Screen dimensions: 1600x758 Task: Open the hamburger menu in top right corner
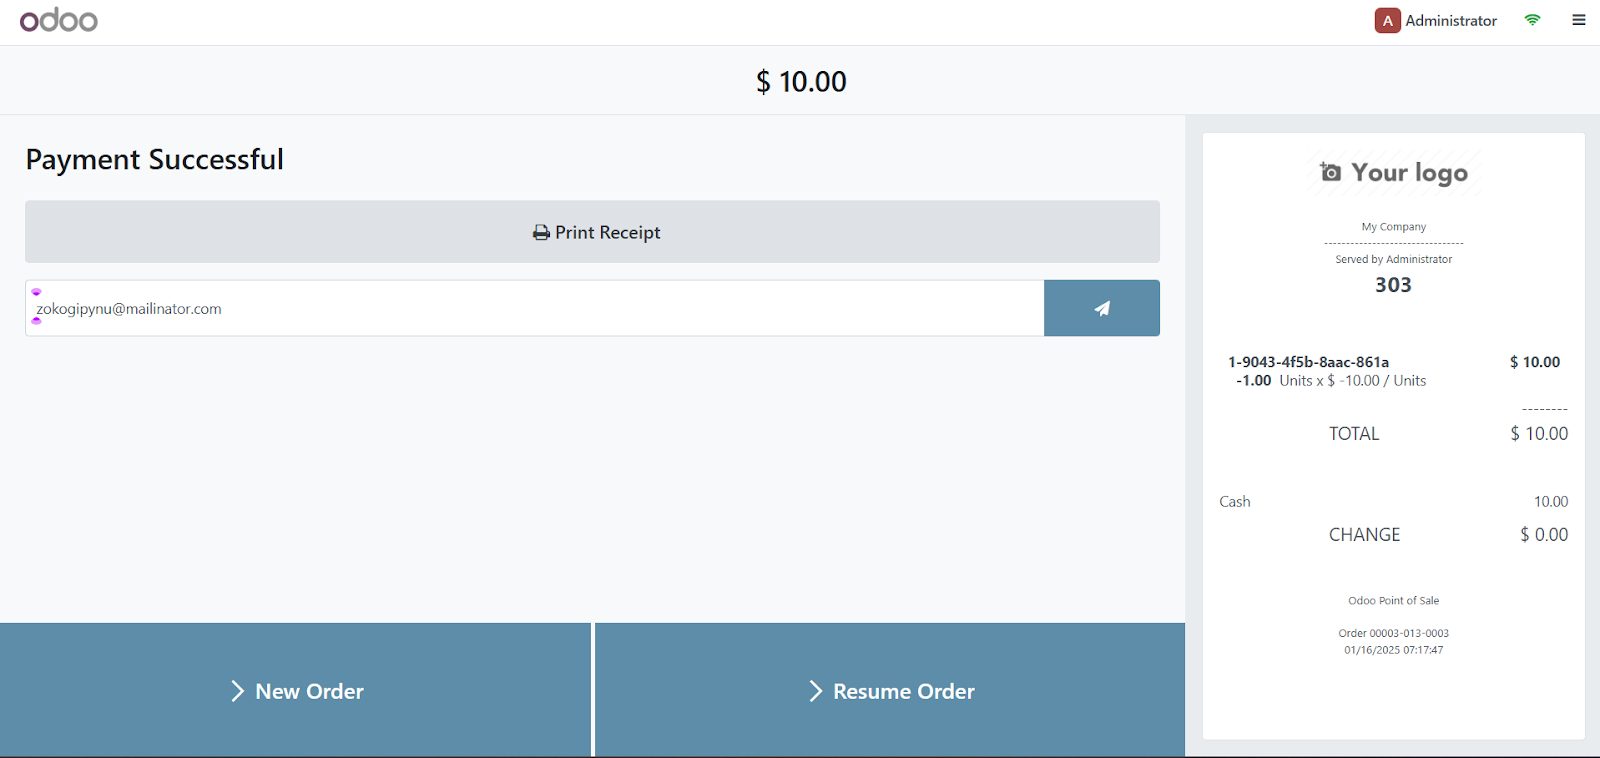click(1578, 20)
